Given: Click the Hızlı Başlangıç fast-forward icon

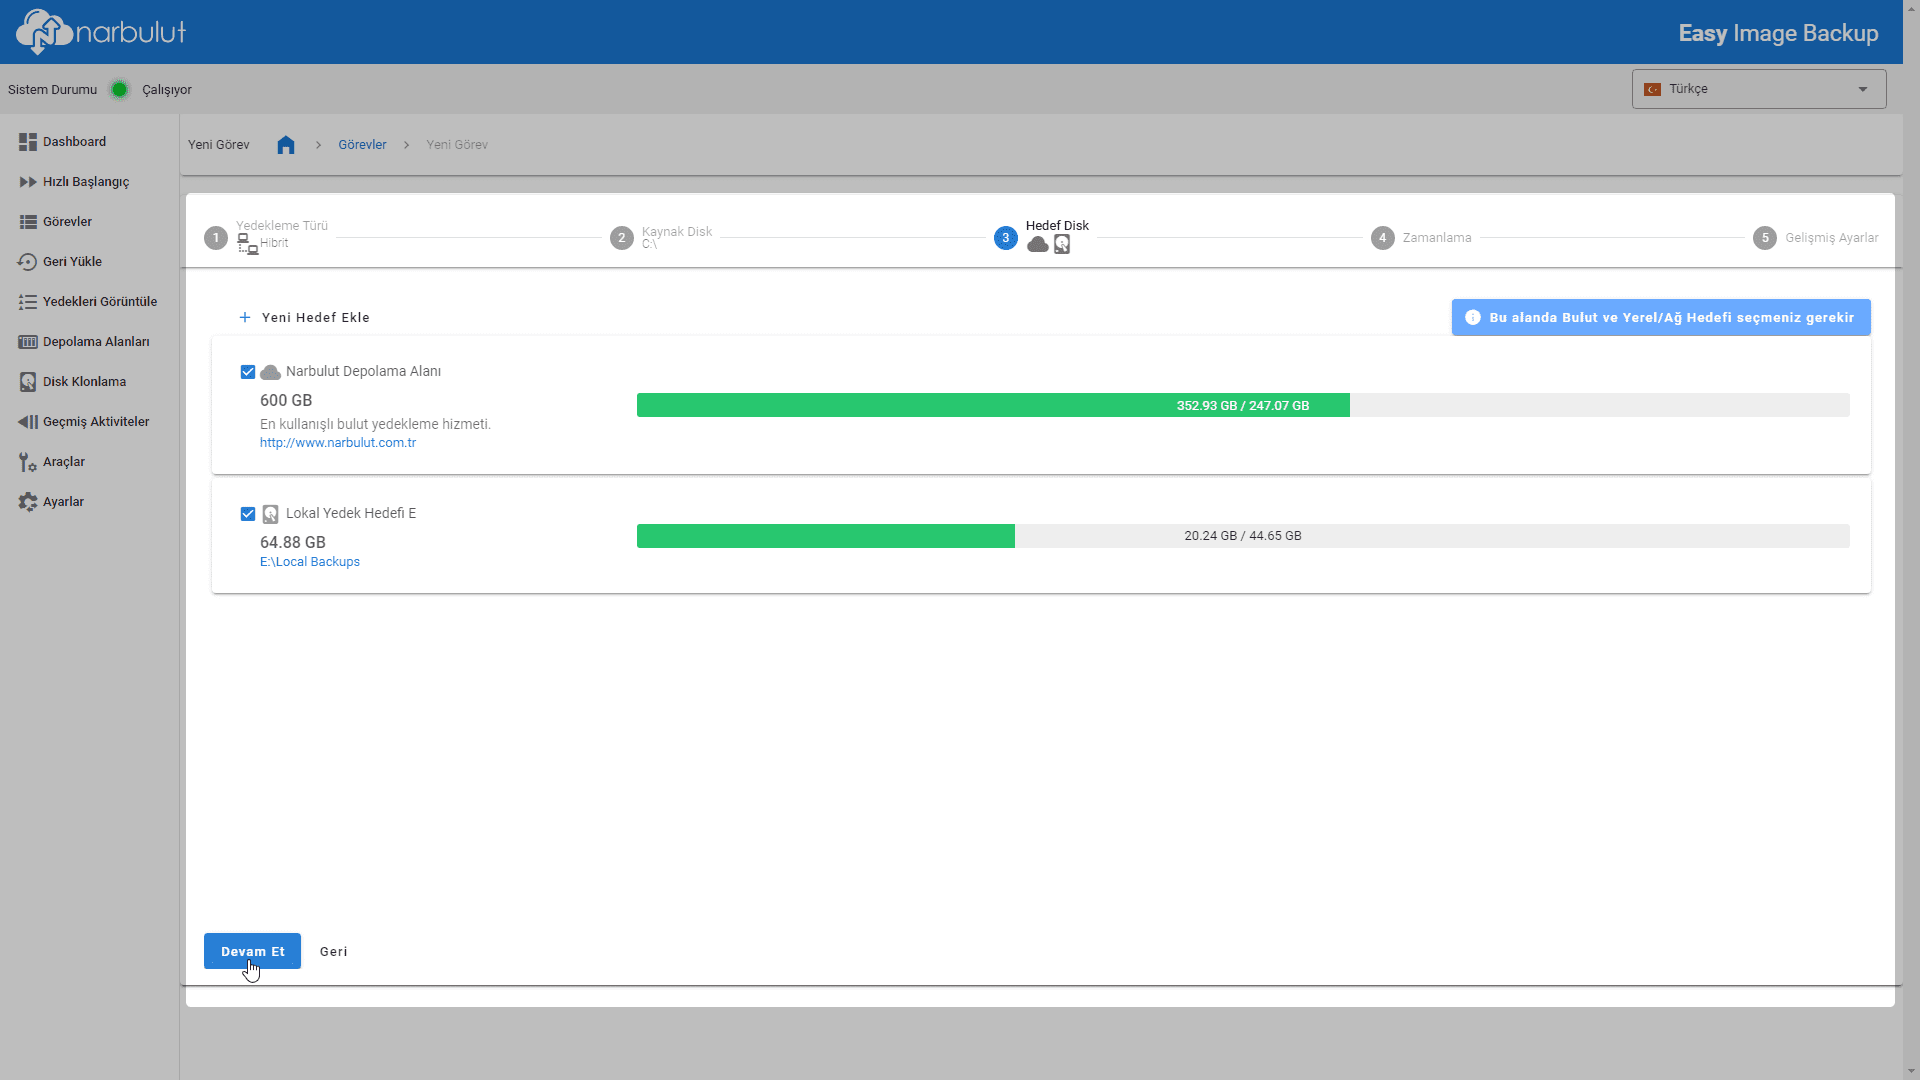Looking at the screenshot, I should click(28, 182).
